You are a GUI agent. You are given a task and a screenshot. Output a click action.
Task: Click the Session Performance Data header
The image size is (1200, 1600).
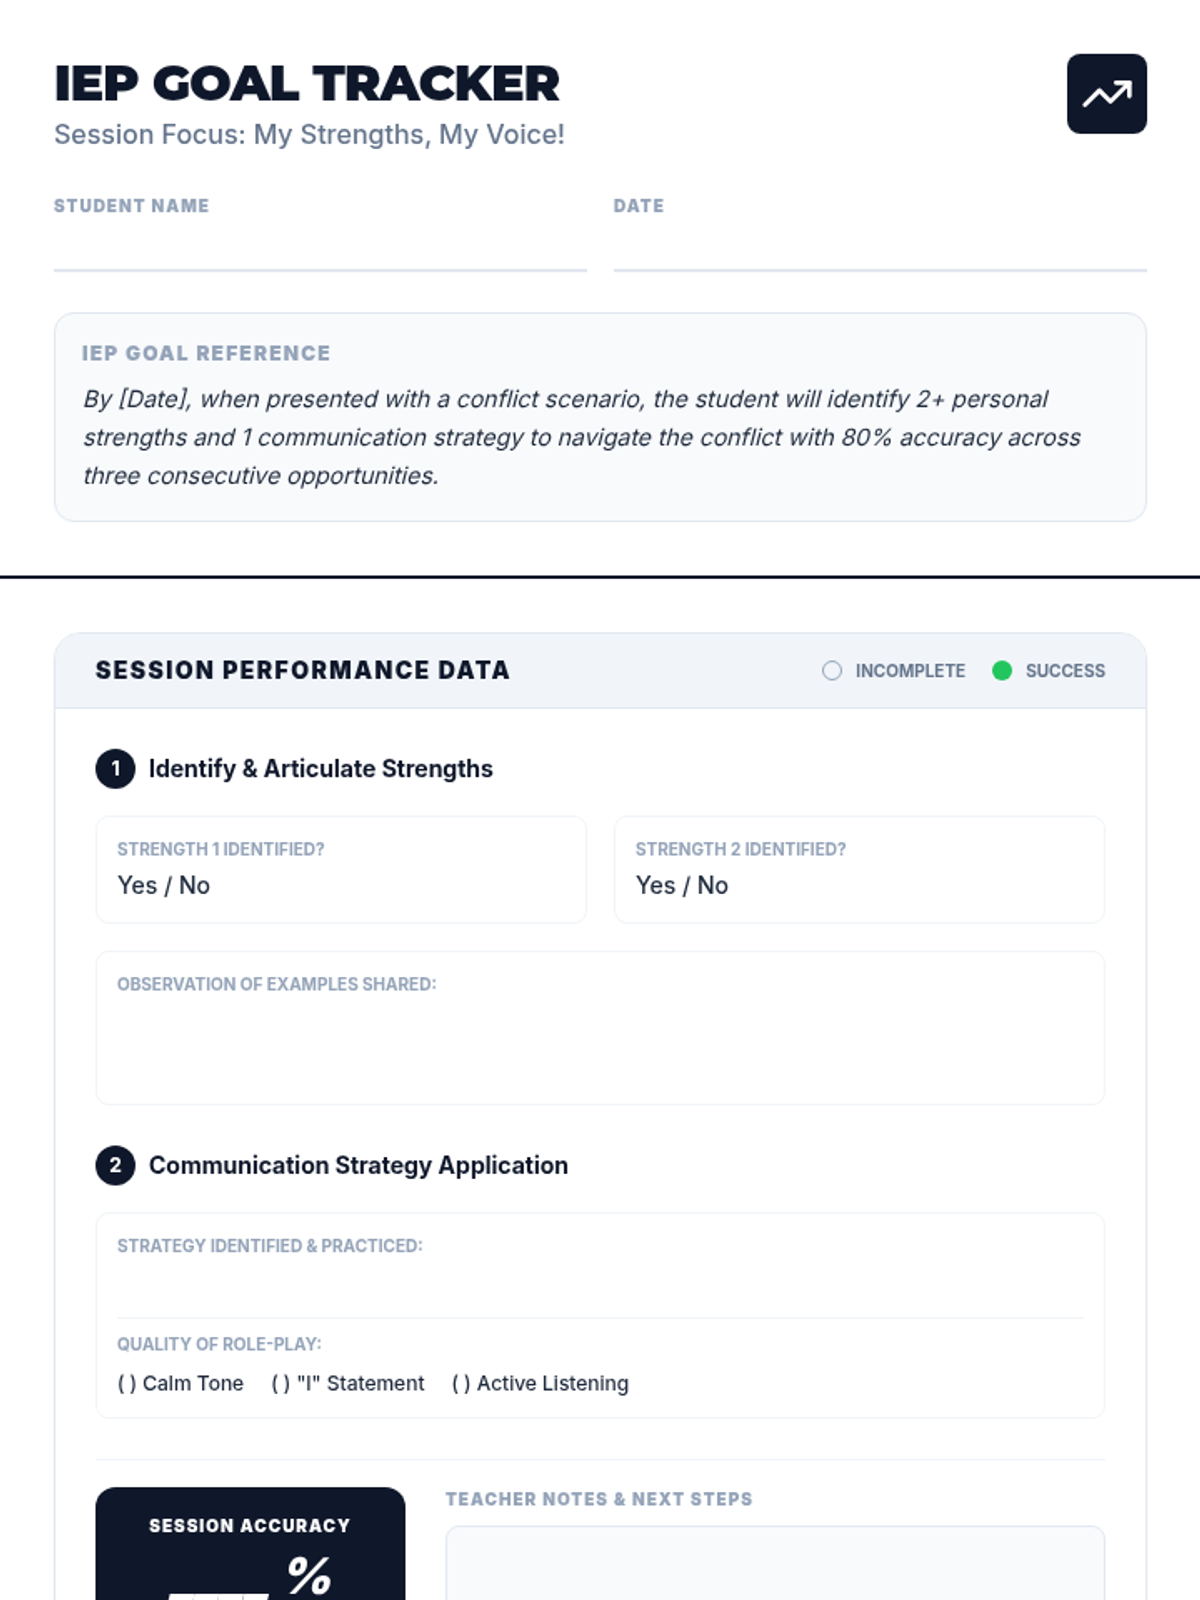pos(600,671)
